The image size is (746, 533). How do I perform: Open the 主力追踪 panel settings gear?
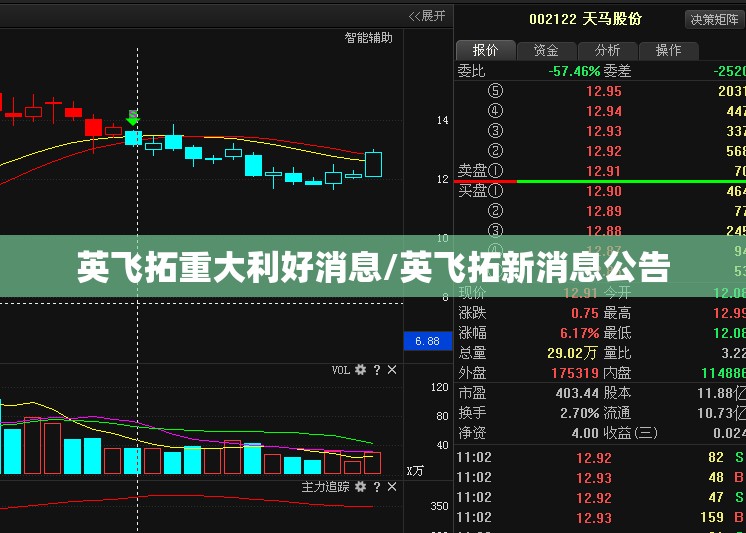click(x=361, y=487)
